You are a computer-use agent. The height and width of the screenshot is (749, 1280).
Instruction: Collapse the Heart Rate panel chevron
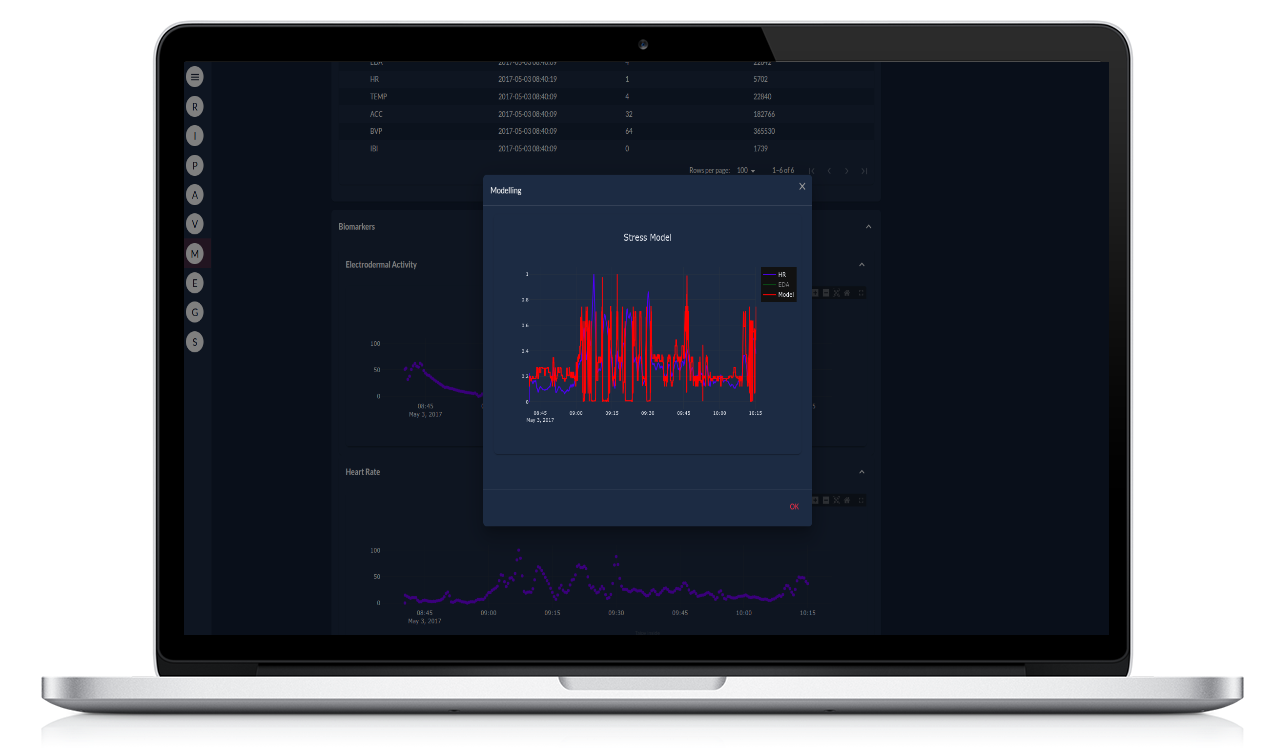pyautogui.click(x=862, y=472)
